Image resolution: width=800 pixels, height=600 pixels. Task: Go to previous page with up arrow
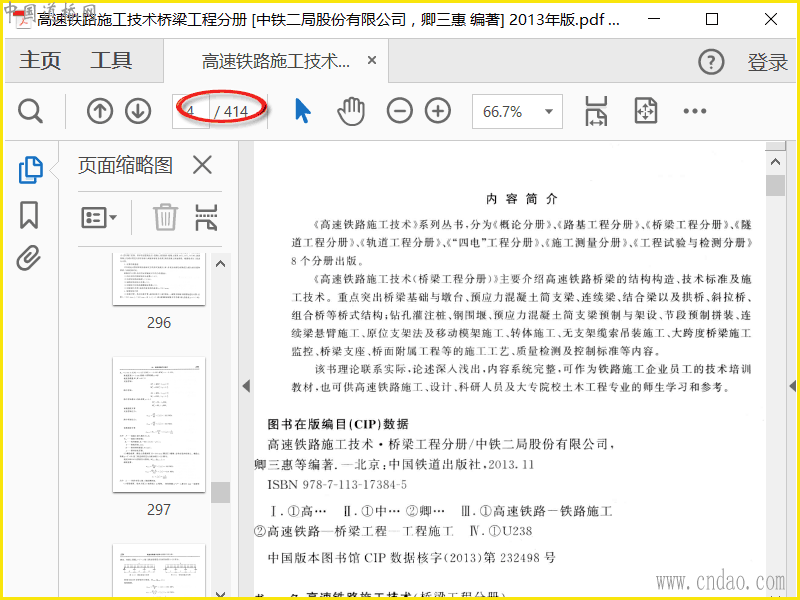99,111
